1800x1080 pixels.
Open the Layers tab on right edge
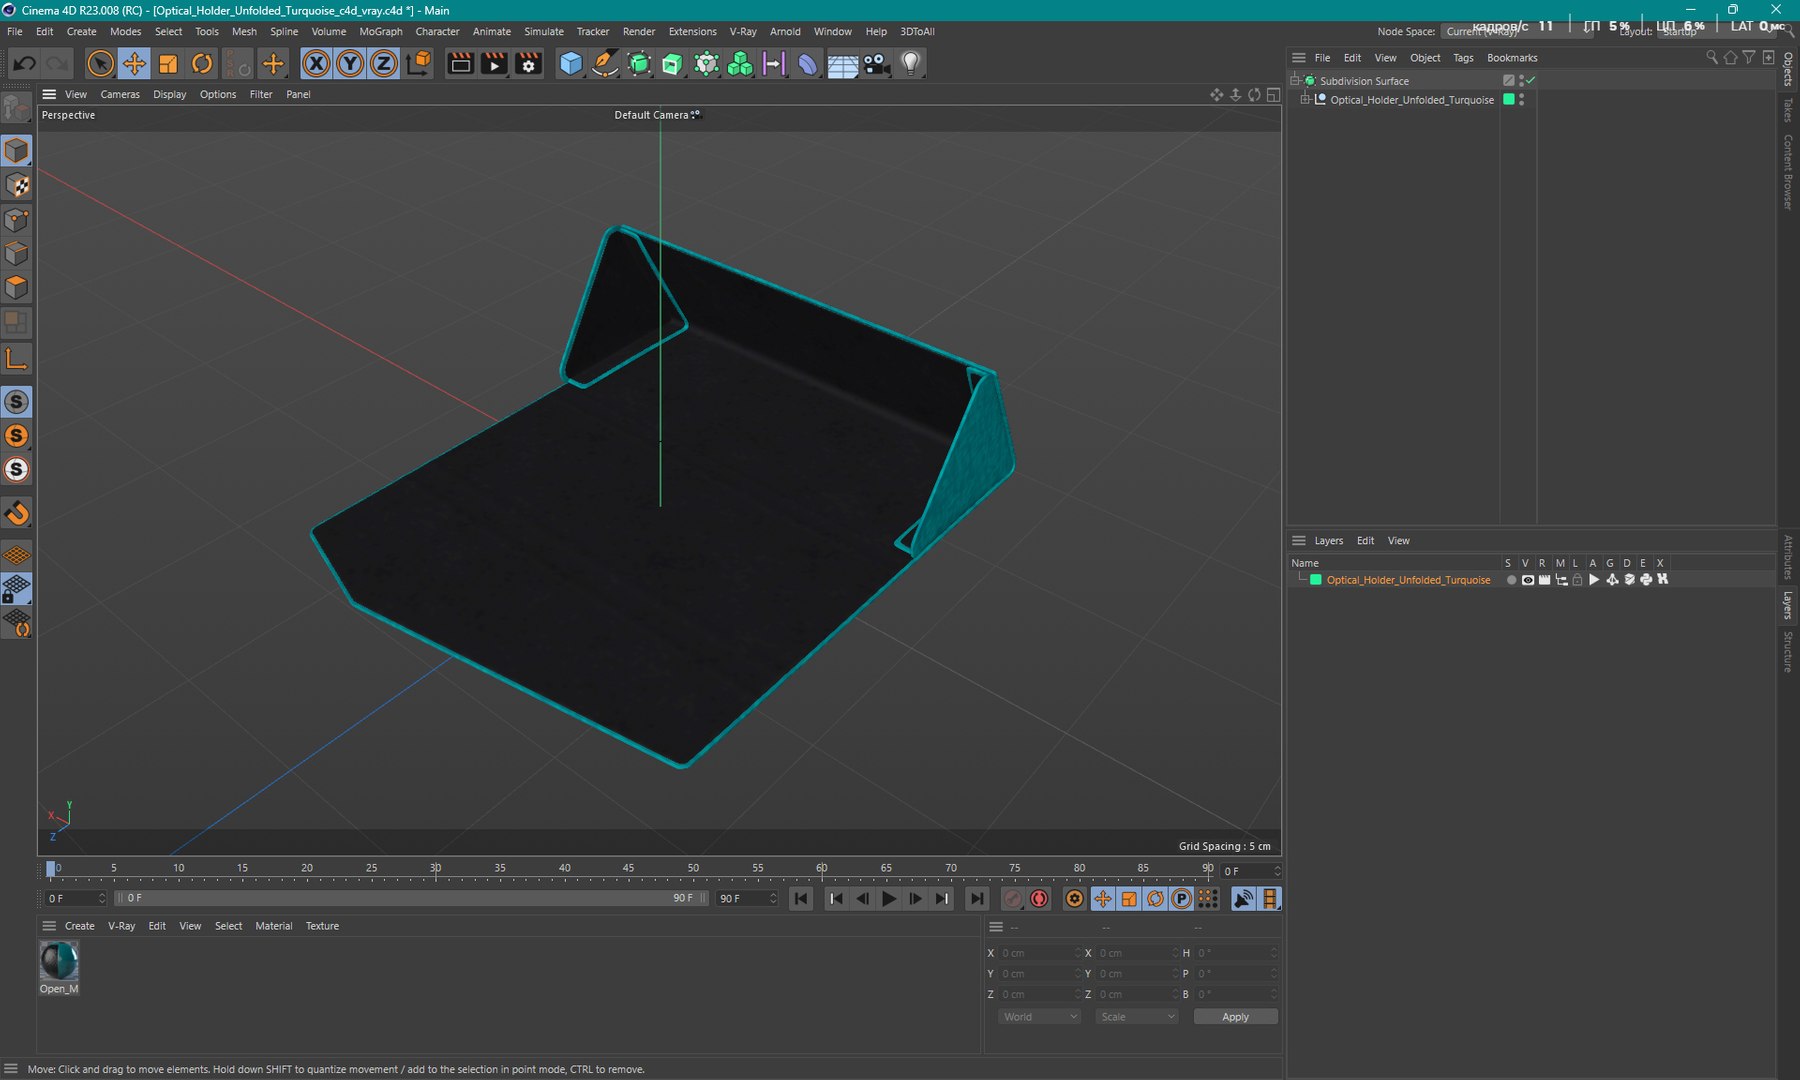(x=1788, y=605)
